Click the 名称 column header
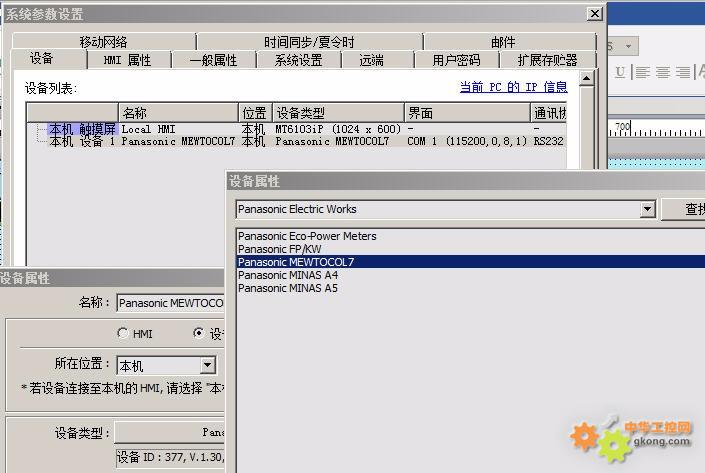This screenshot has height=473, width=705. (x=178, y=112)
